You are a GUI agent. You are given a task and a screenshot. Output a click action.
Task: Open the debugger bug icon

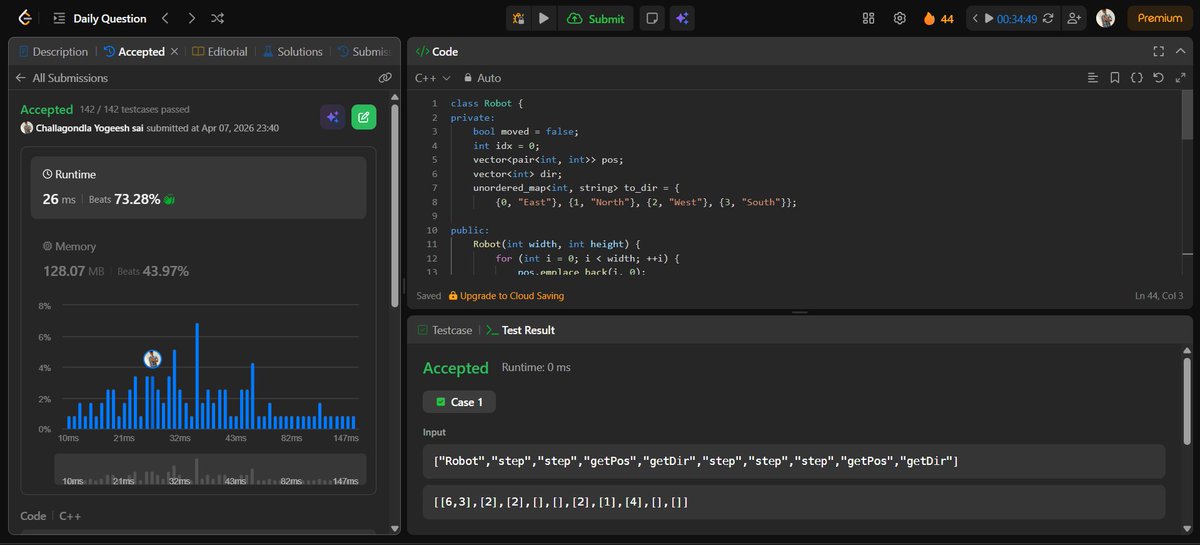tap(518, 18)
